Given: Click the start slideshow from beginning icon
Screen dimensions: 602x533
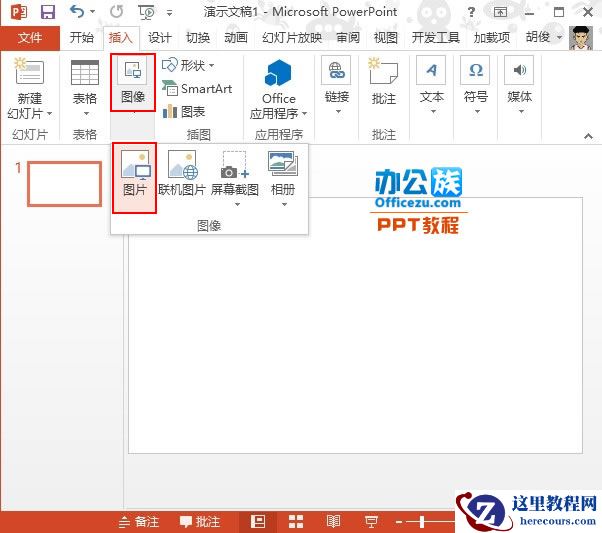Looking at the screenshot, I should click(x=146, y=12).
